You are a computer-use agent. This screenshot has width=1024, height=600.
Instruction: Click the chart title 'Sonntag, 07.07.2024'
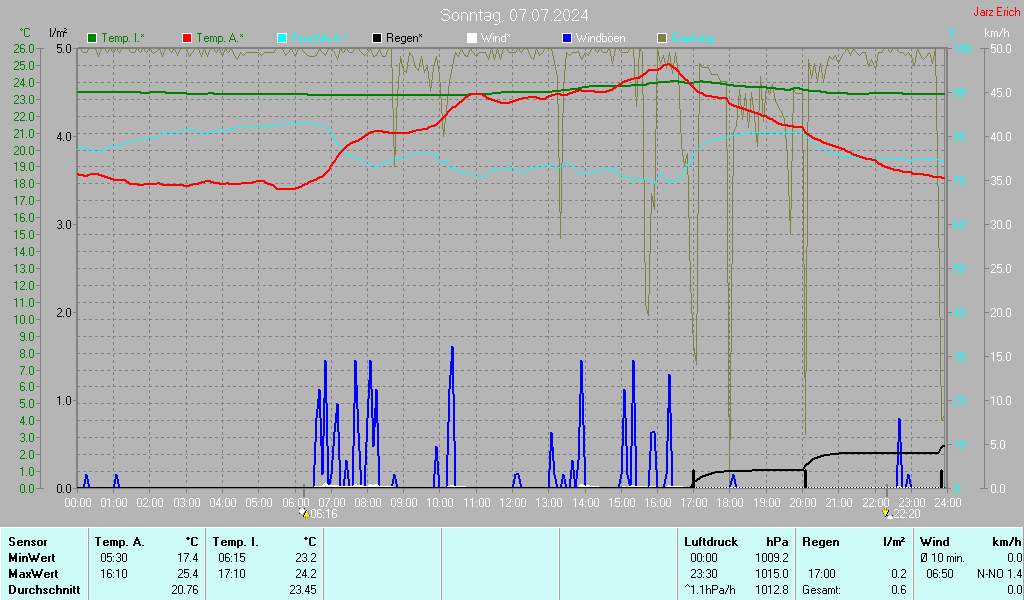[514, 15]
